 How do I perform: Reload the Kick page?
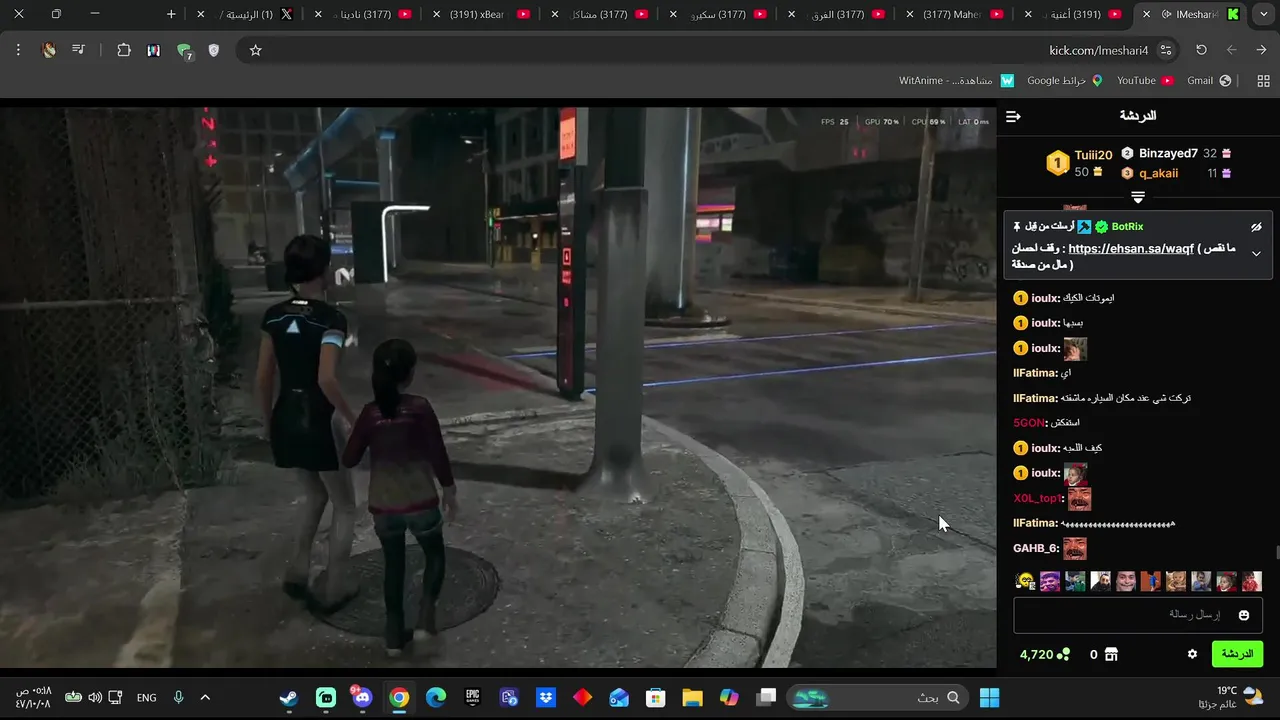point(1201,50)
